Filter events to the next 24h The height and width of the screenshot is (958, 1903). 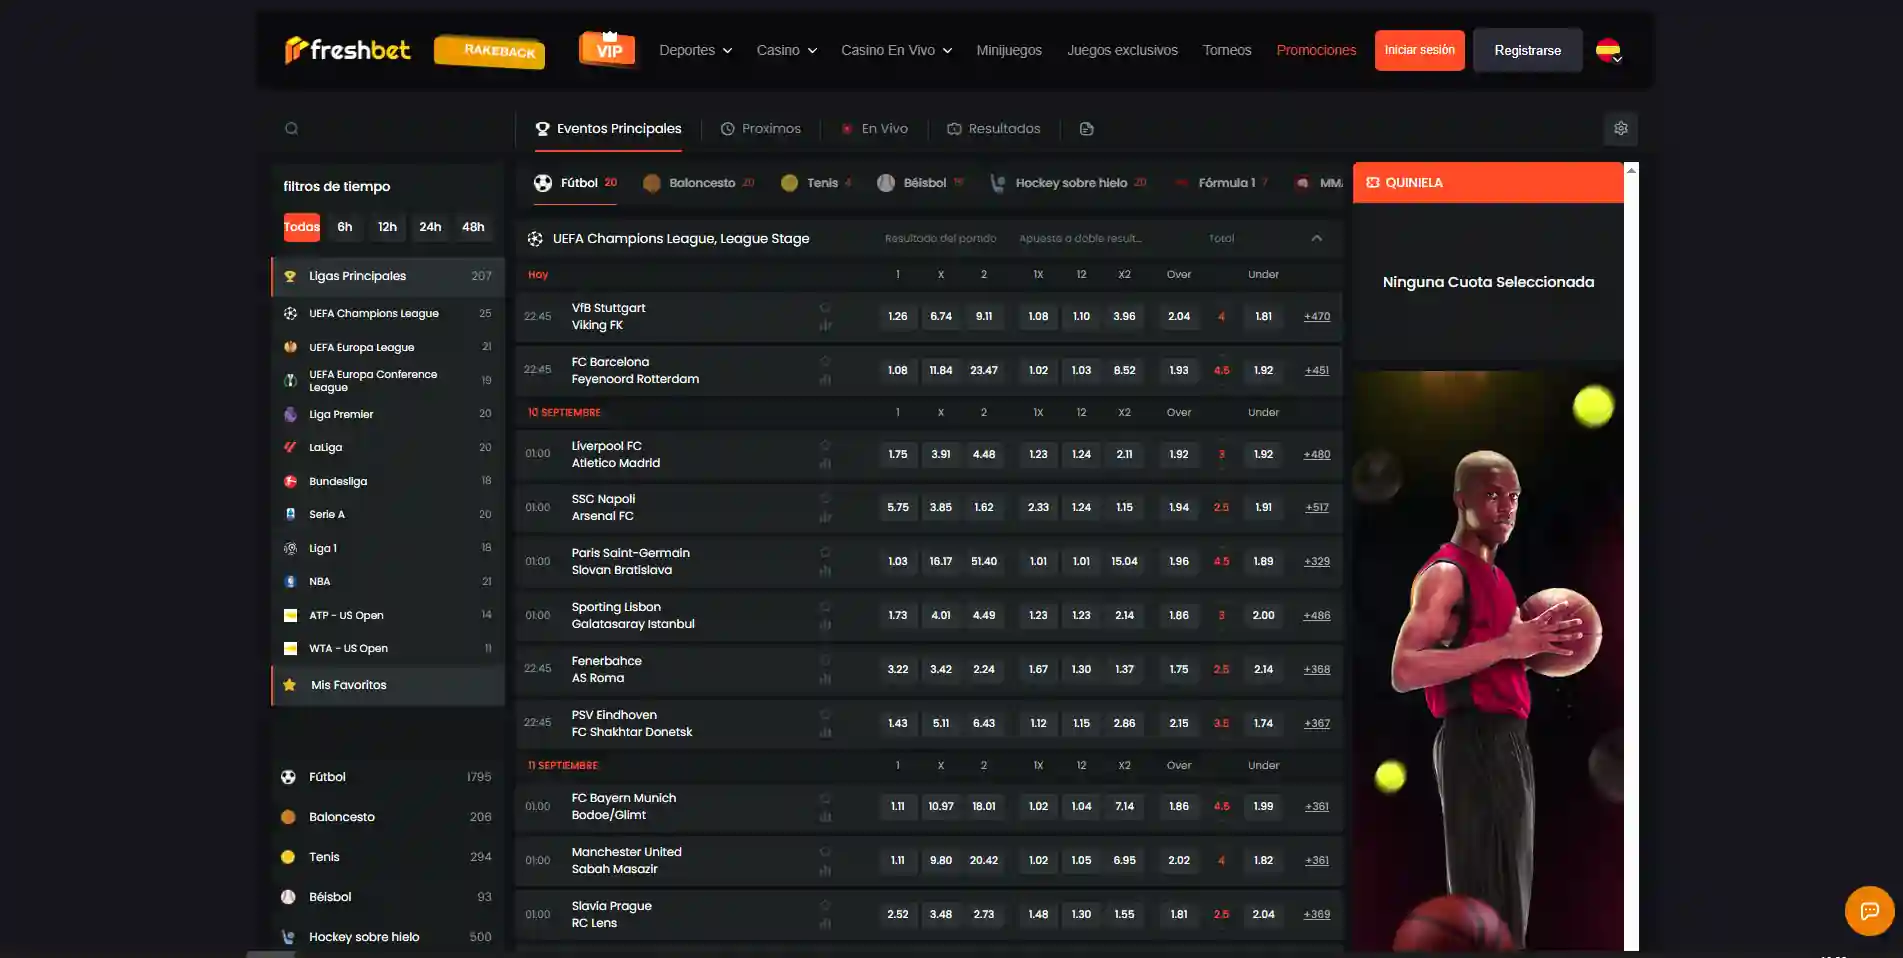tap(430, 227)
